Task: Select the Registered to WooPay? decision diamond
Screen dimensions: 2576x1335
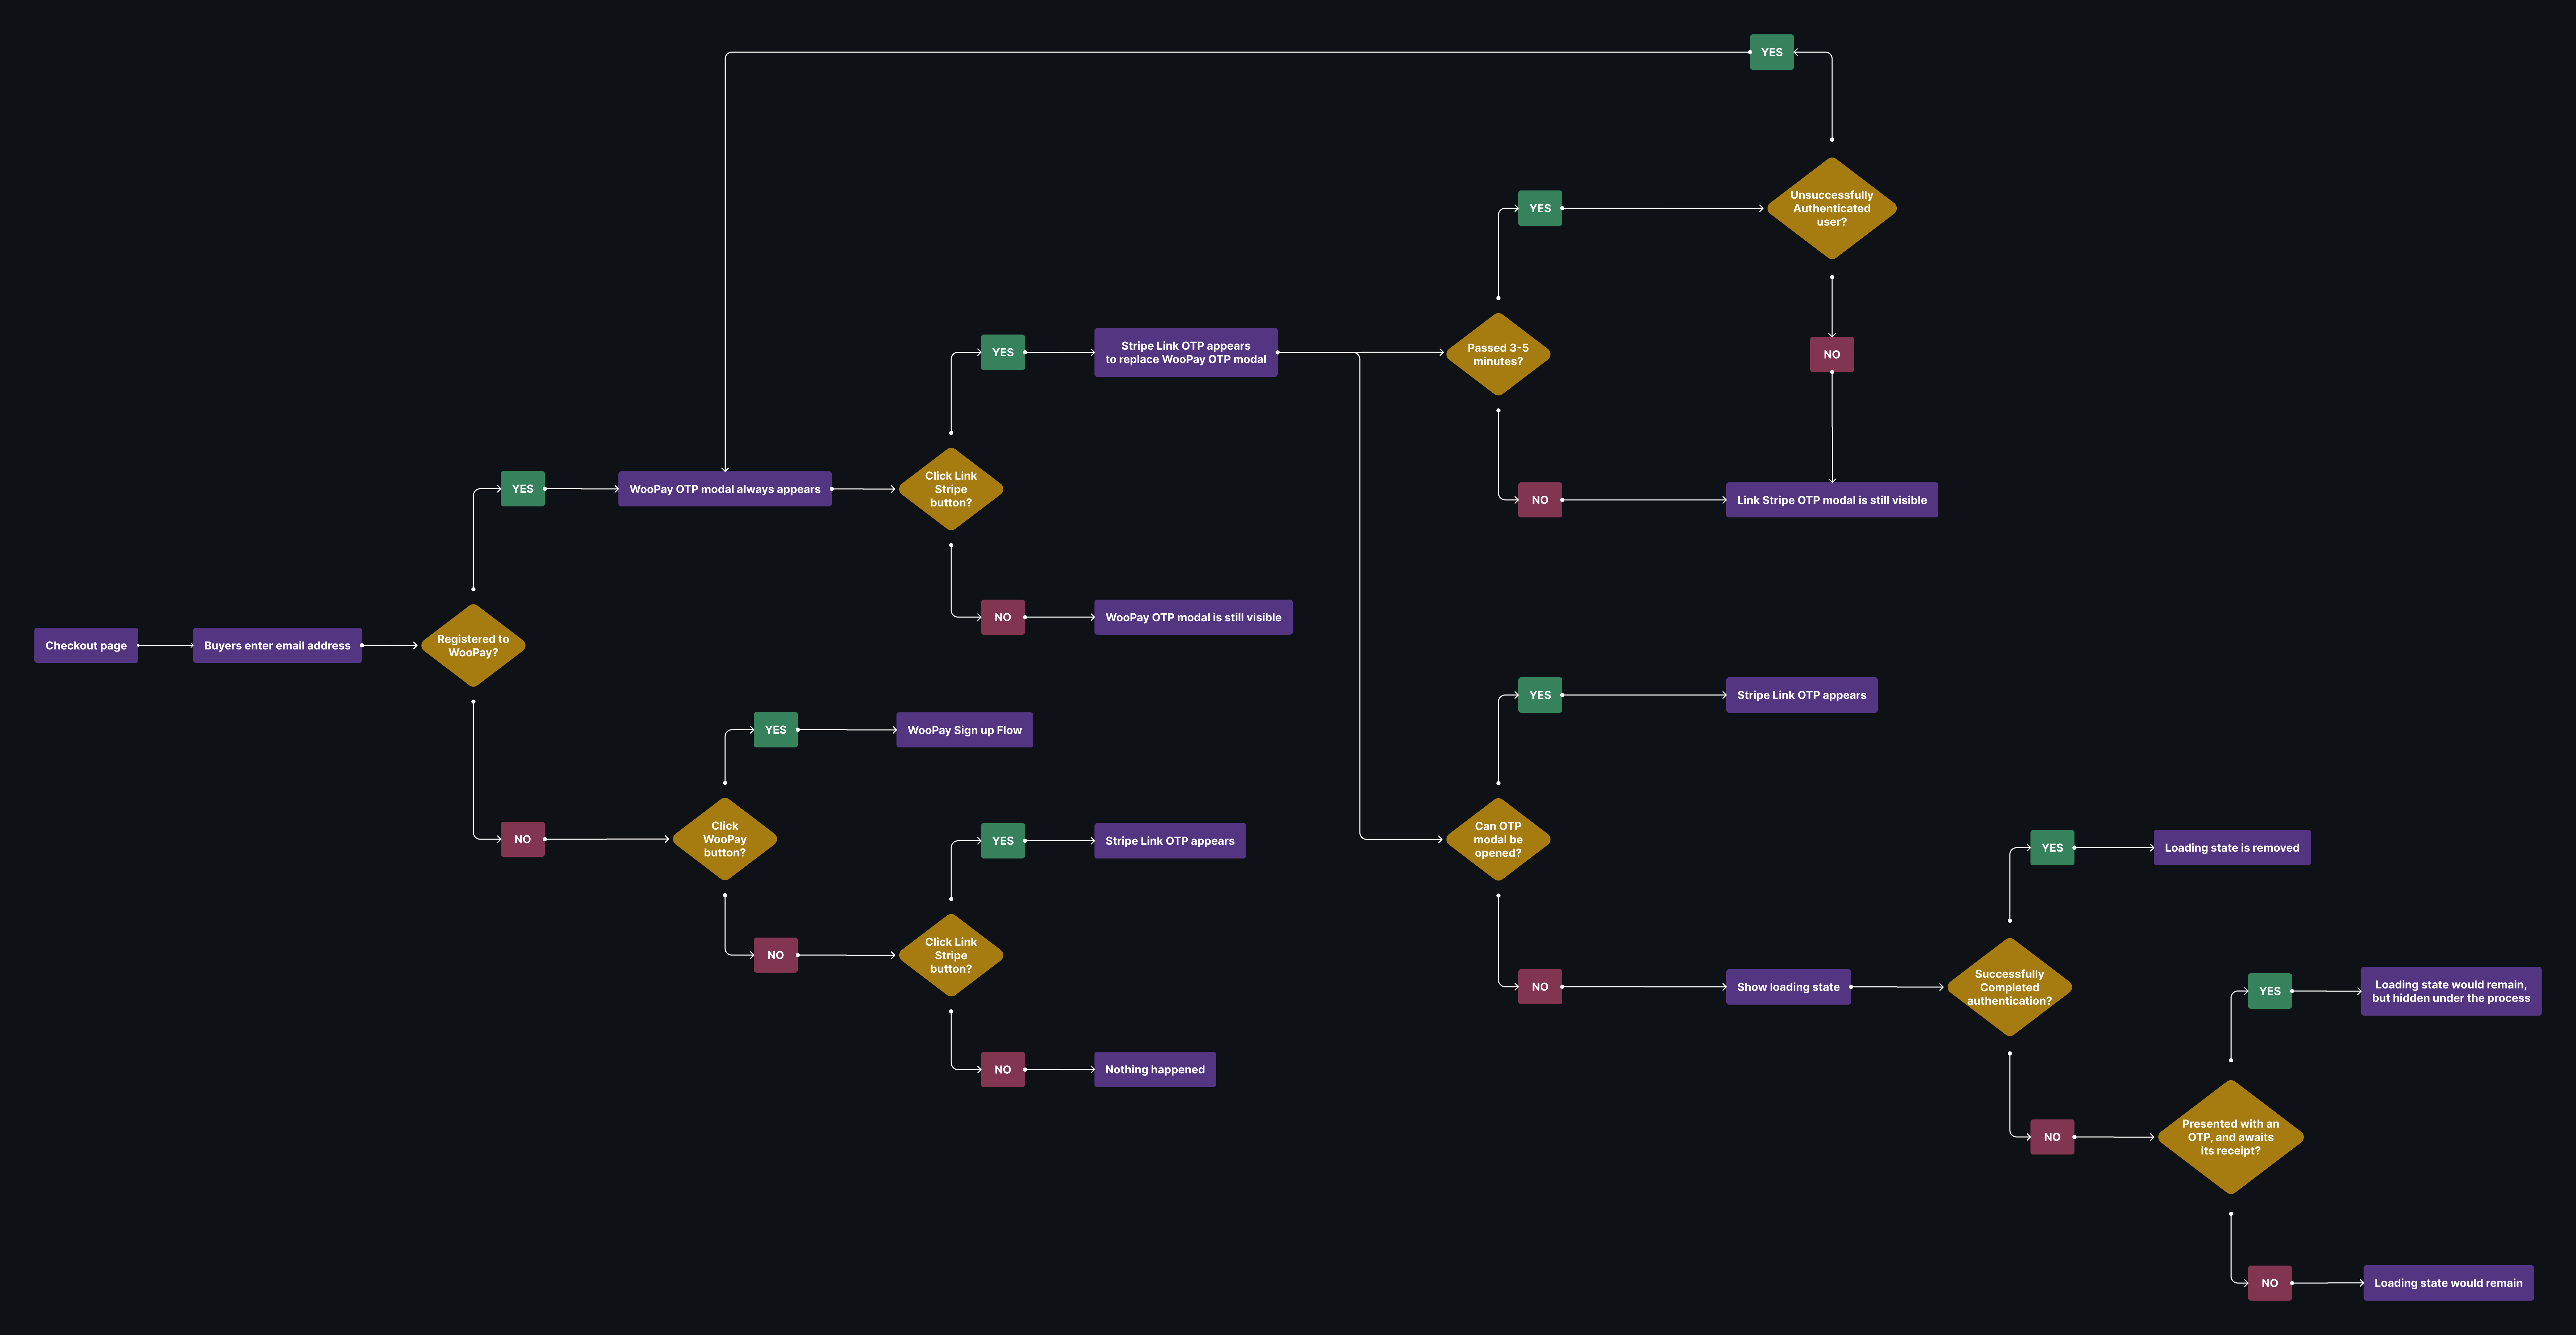Action: pos(473,645)
